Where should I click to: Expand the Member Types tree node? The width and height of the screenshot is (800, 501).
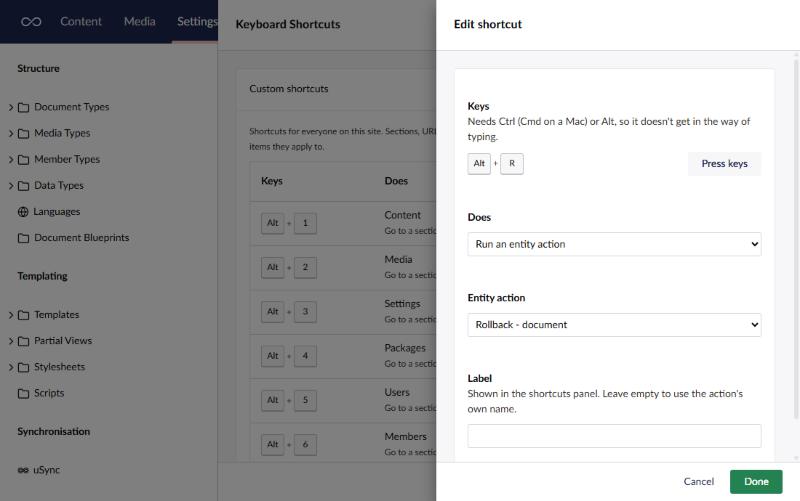11,160
